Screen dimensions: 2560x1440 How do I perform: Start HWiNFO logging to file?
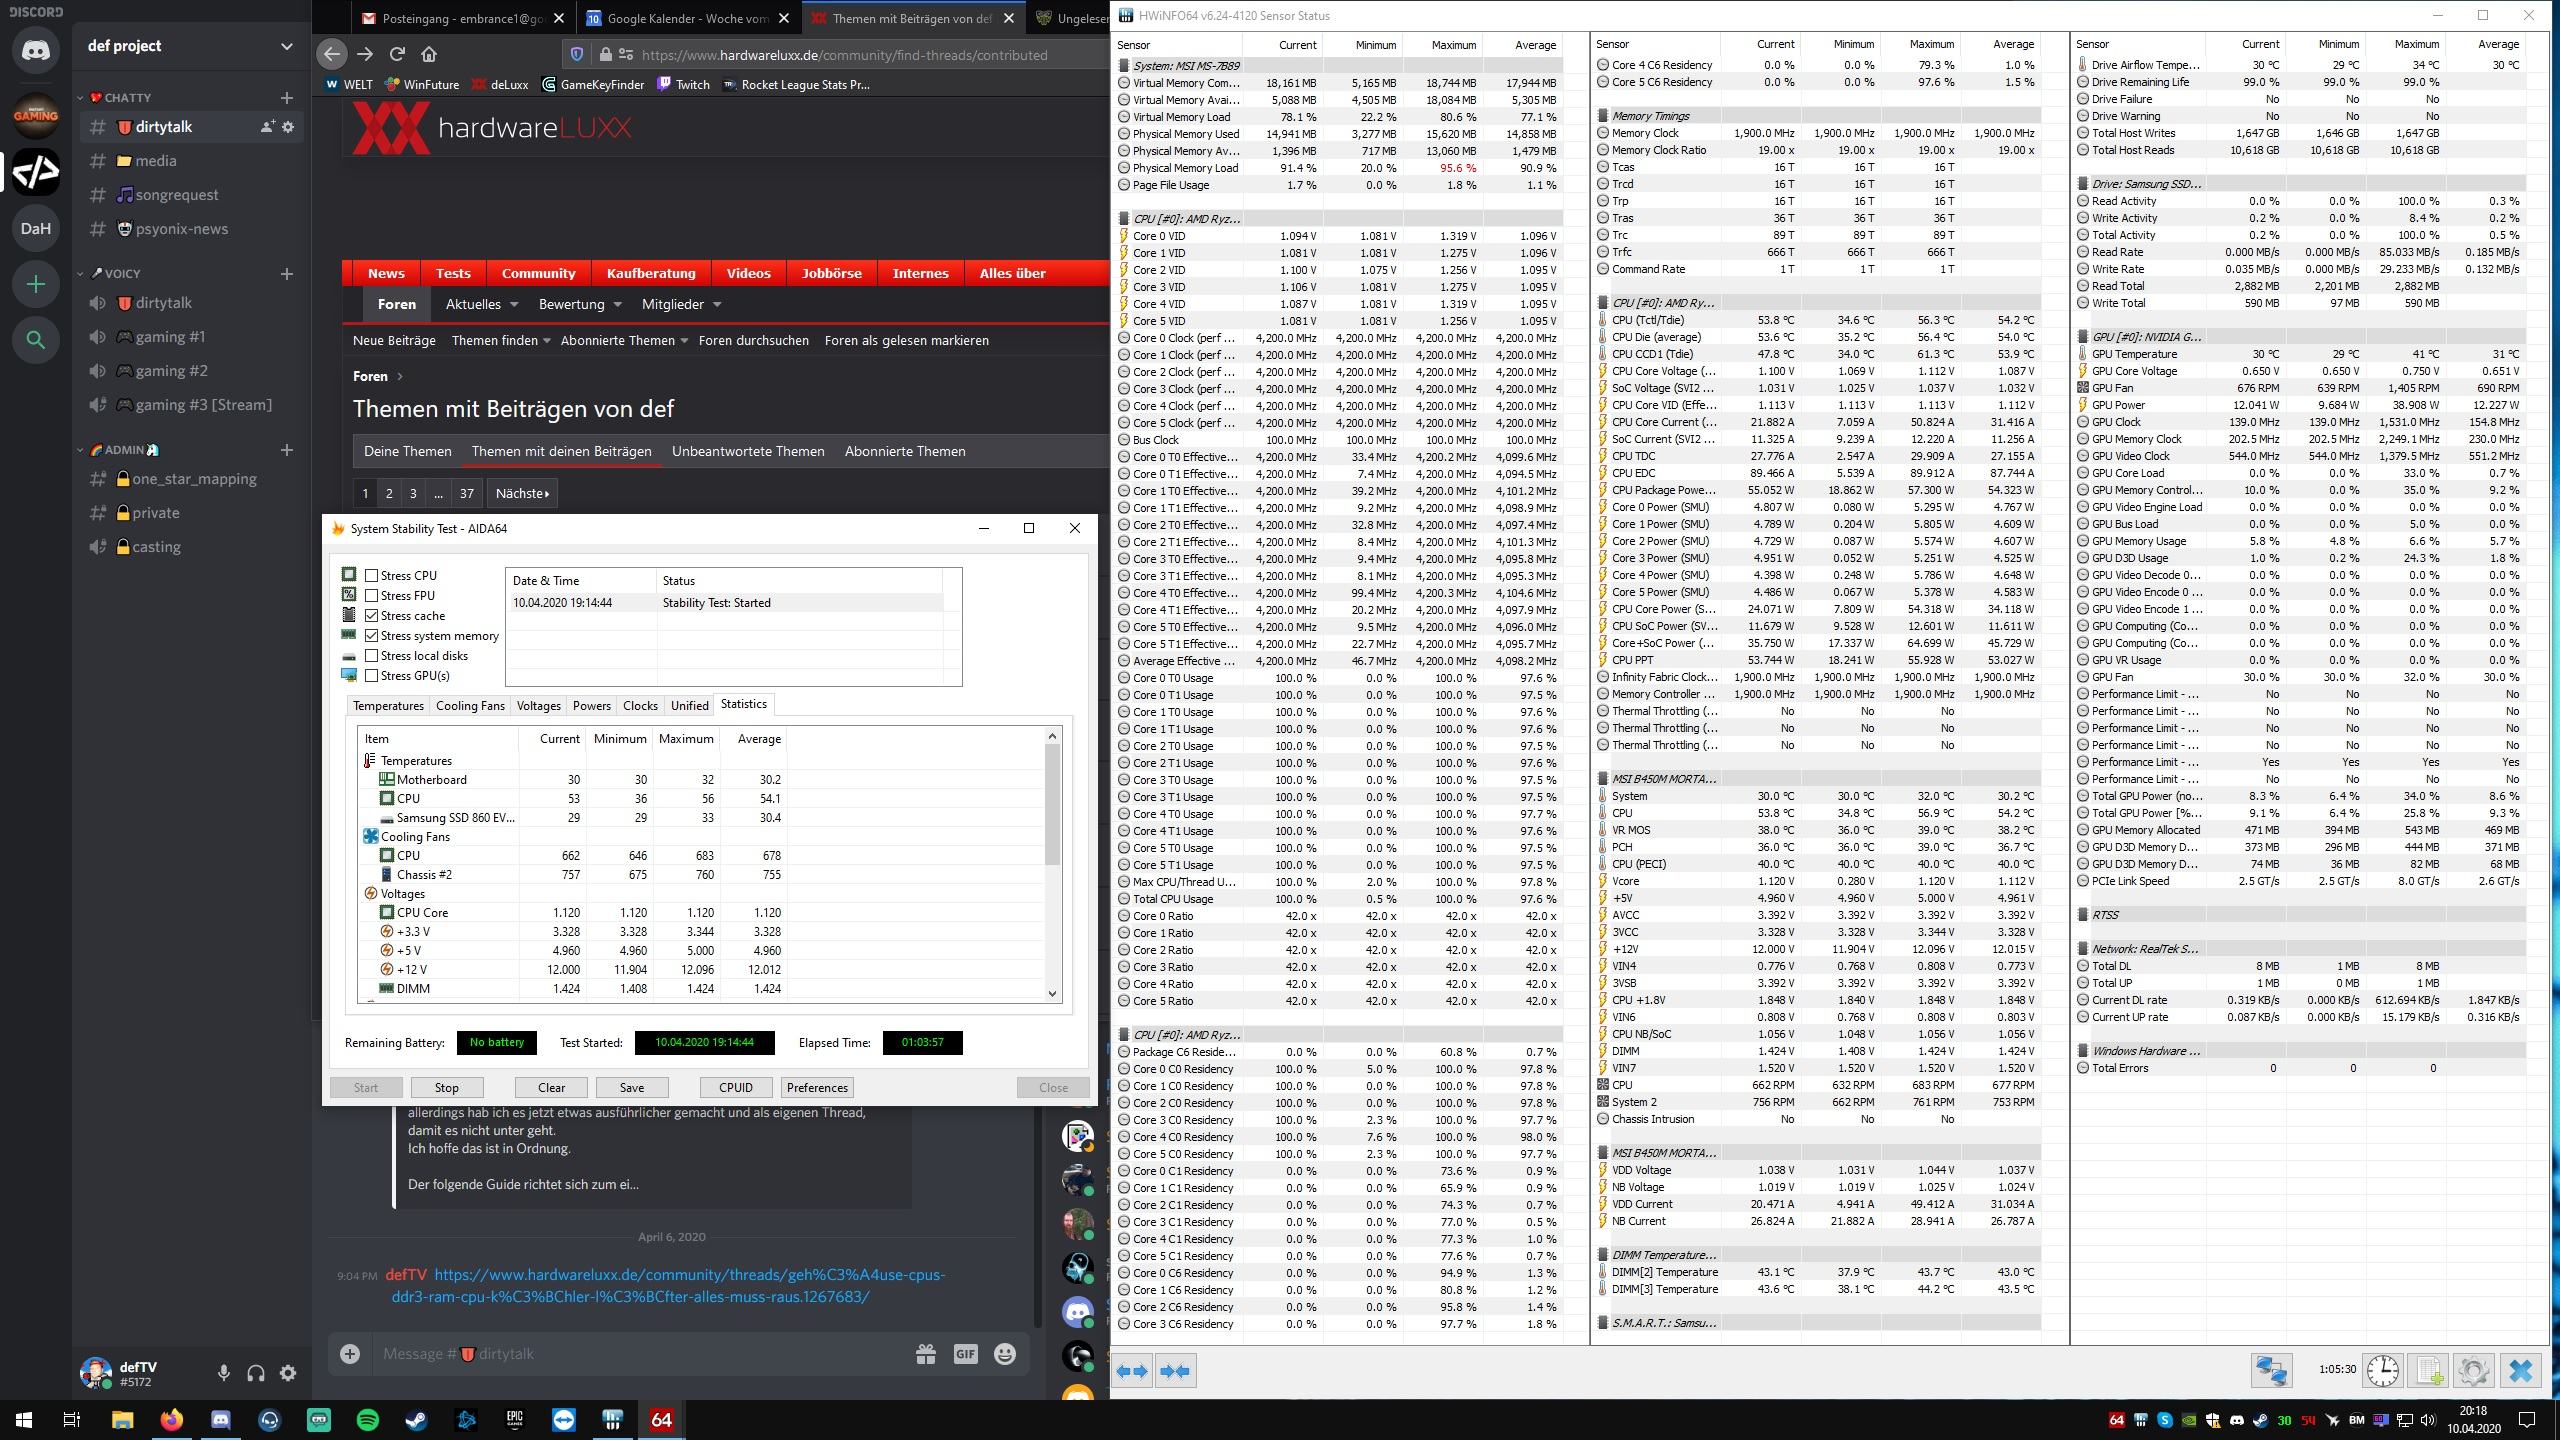(x=2428, y=1370)
